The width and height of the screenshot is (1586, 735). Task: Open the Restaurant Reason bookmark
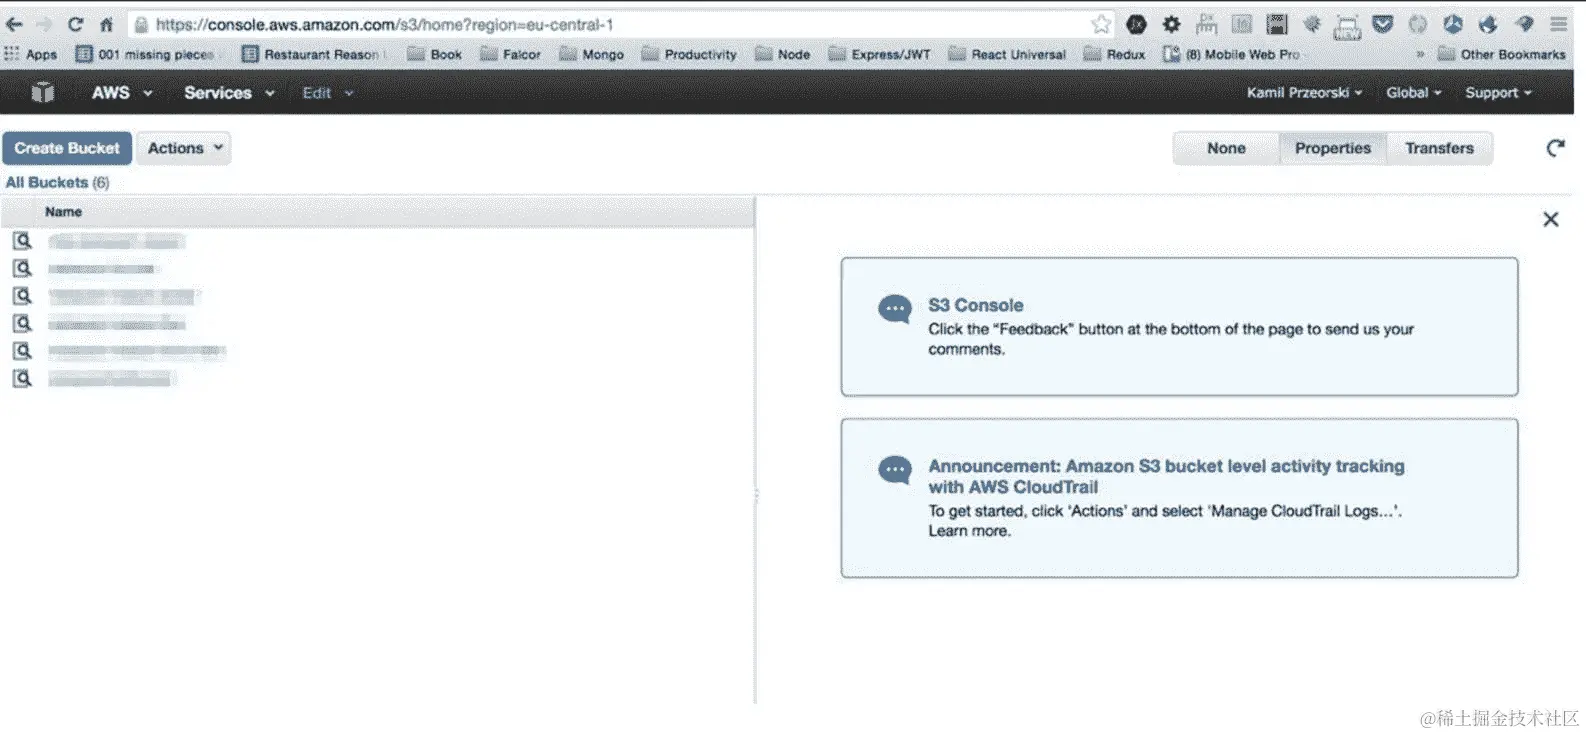[312, 54]
